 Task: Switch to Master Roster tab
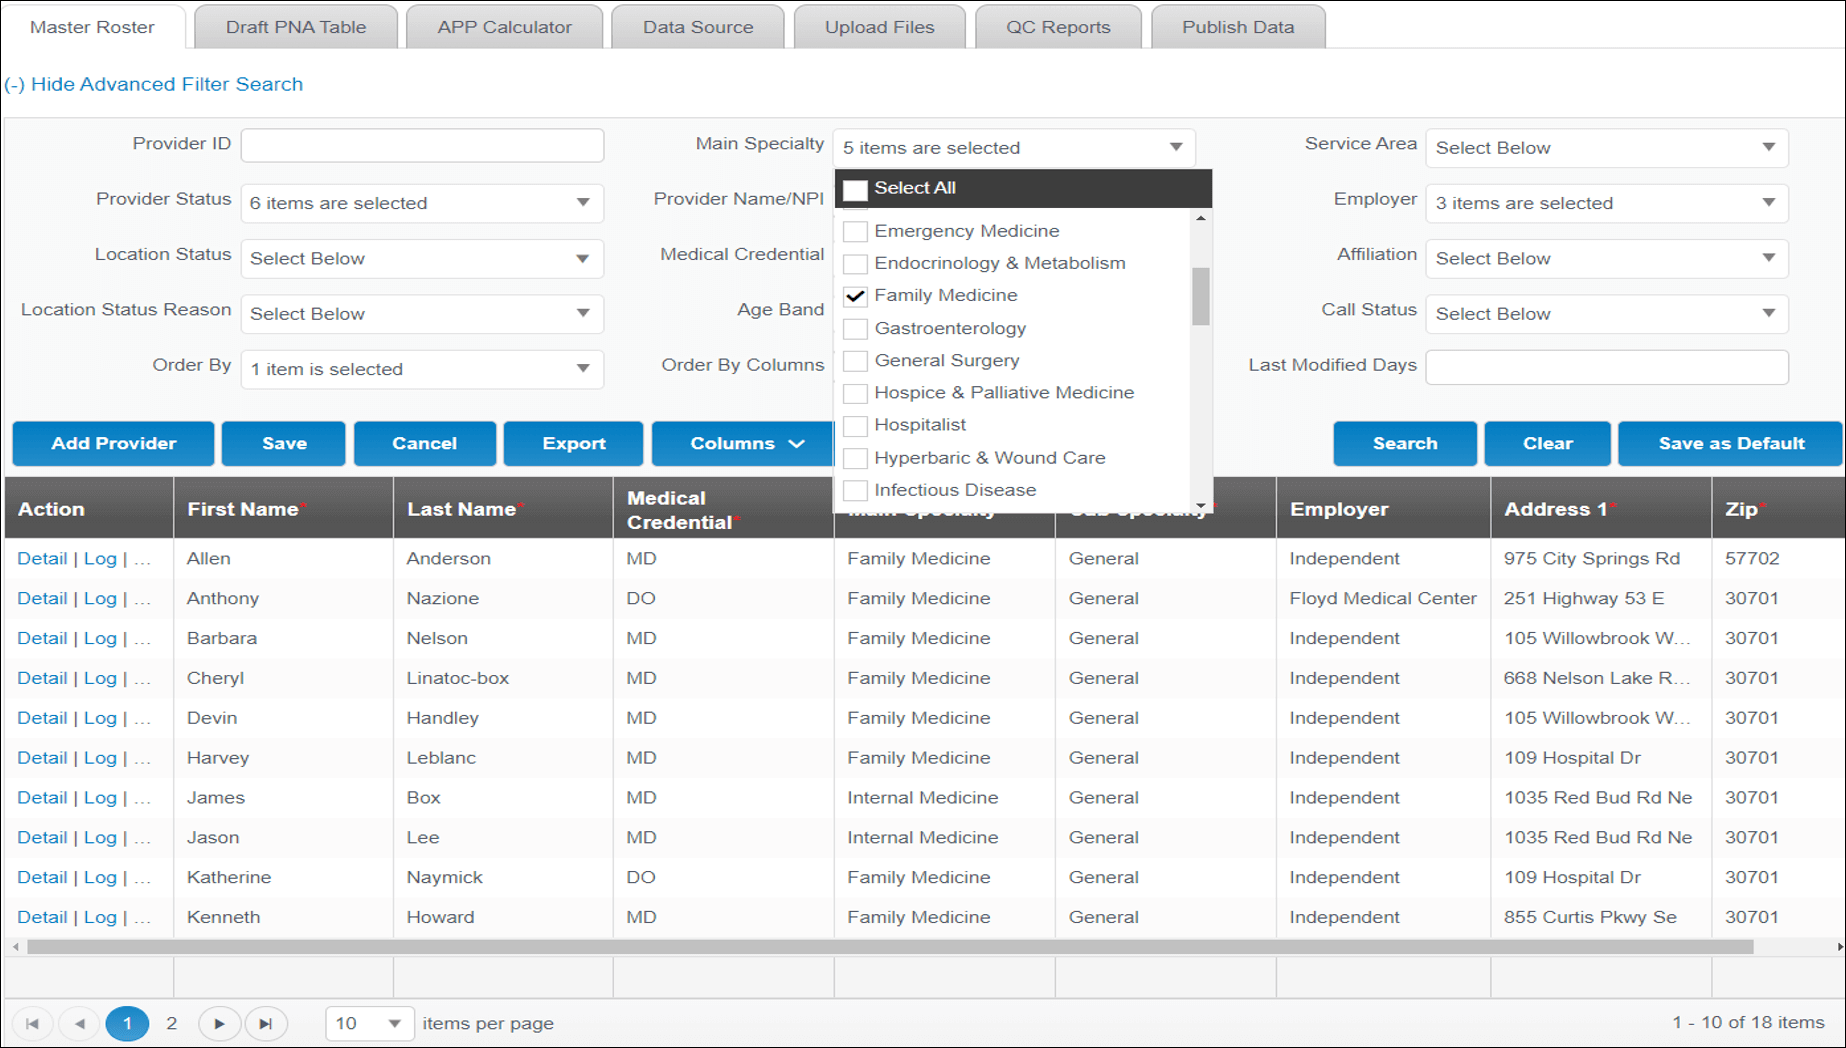92,27
